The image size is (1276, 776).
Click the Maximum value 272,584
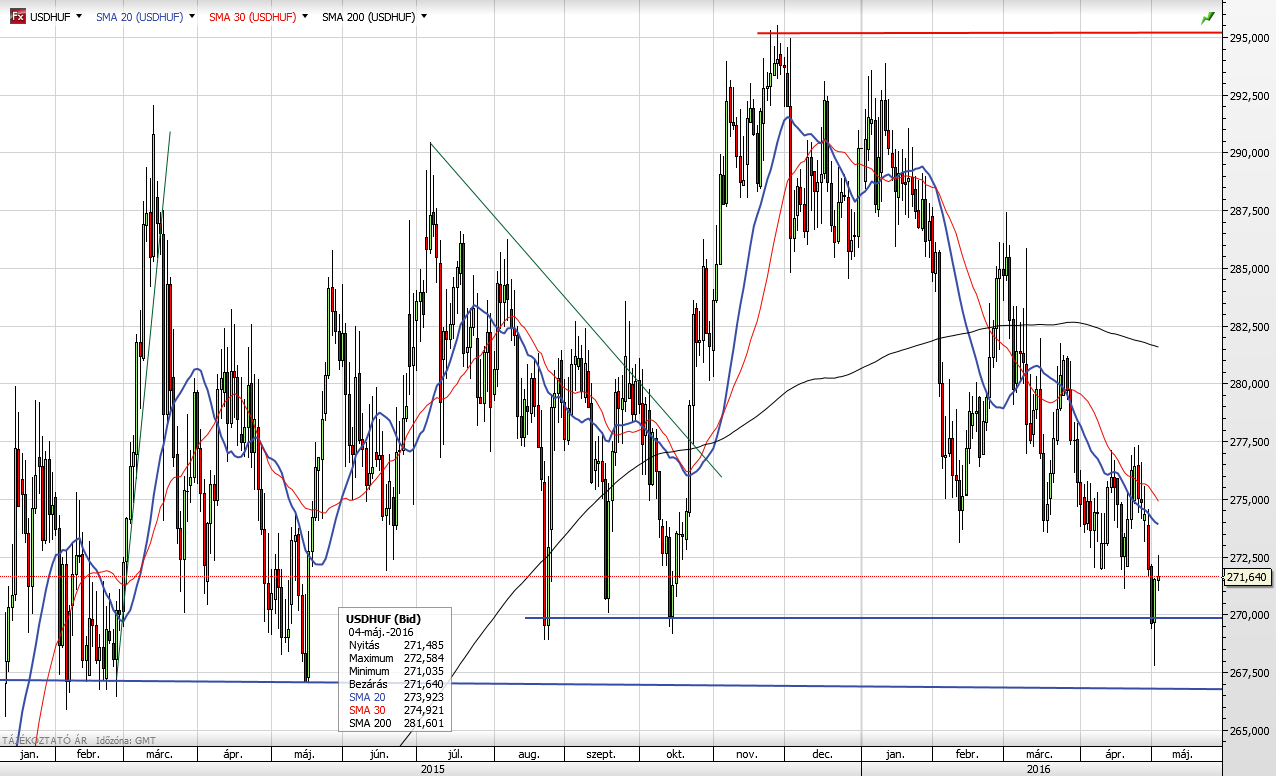pos(426,658)
